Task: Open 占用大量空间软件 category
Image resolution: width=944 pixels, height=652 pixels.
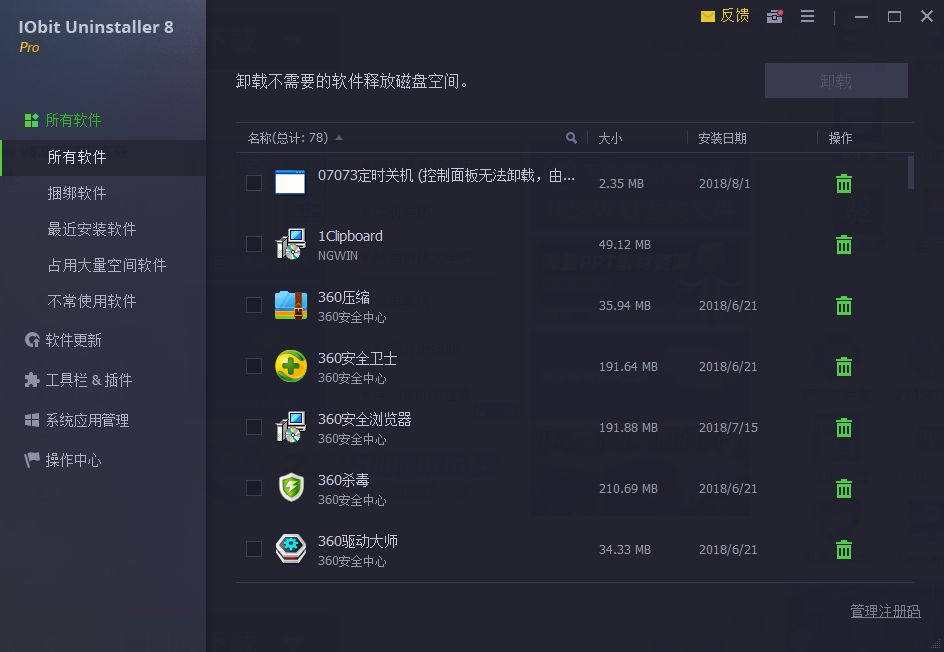Action: pyautogui.click(x=107, y=265)
